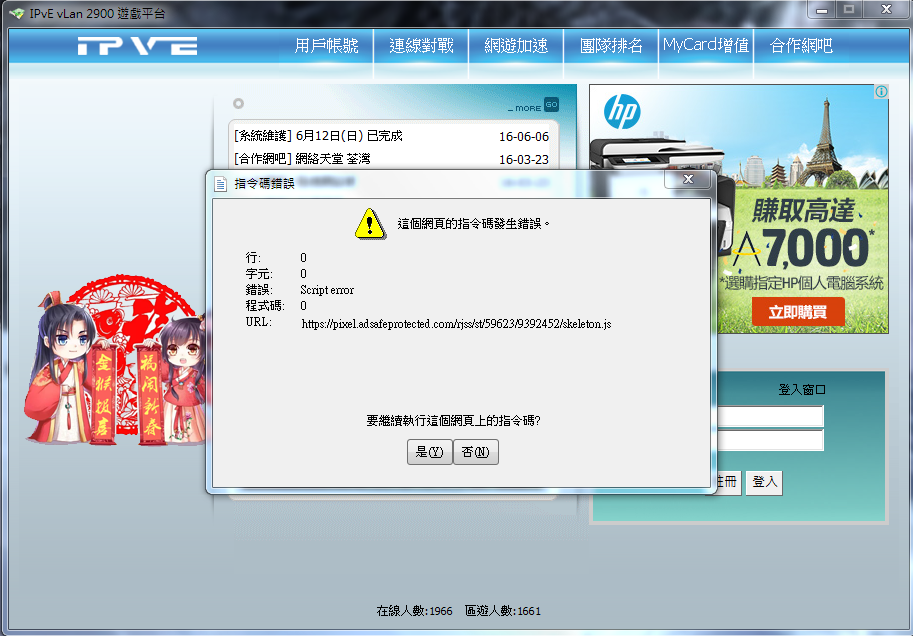The height and width of the screenshot is (636, 913).
Task: Click 立即購買 button in HP ad
Action: 798,312
